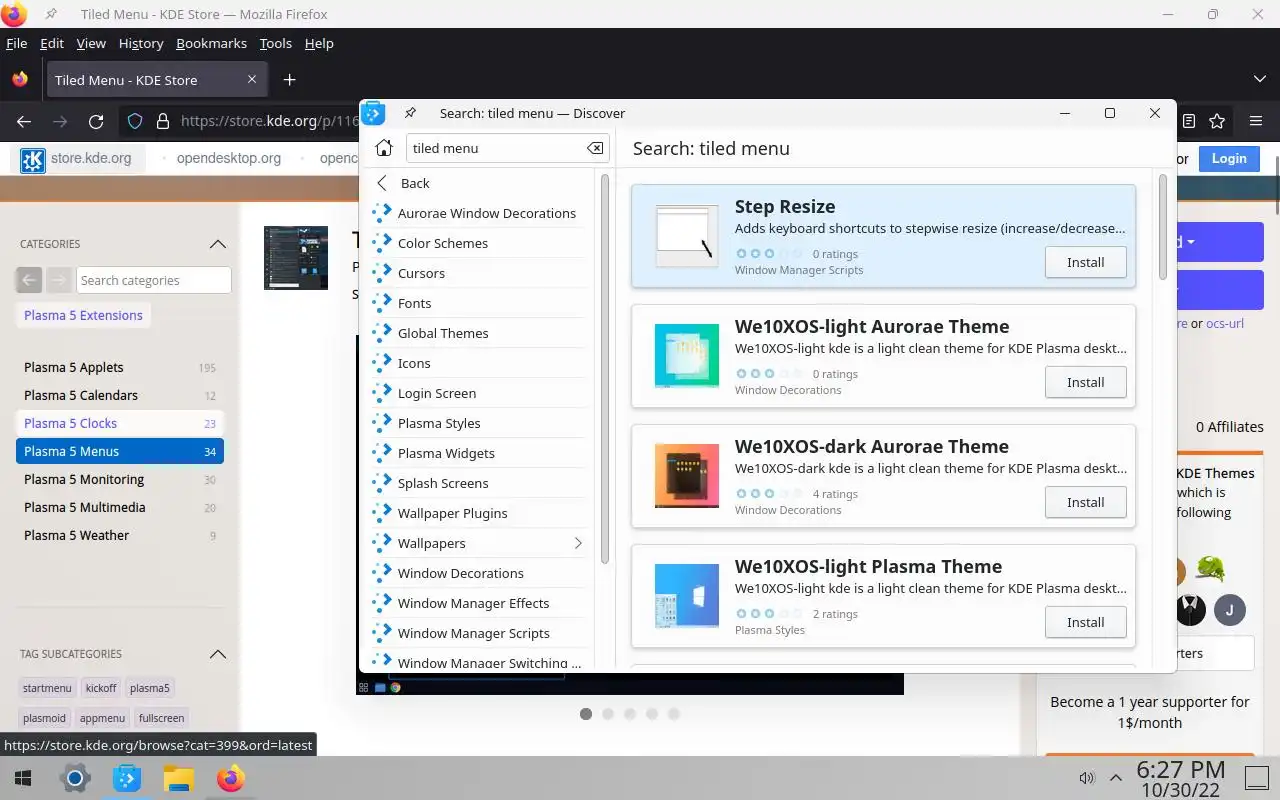
Task: Open the Icons category
Action: pos(477,363)
